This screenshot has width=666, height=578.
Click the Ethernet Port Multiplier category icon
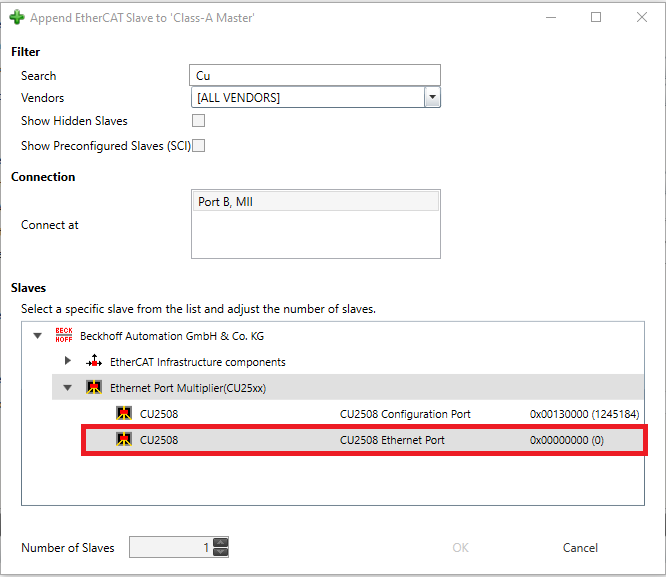[93, 387]
